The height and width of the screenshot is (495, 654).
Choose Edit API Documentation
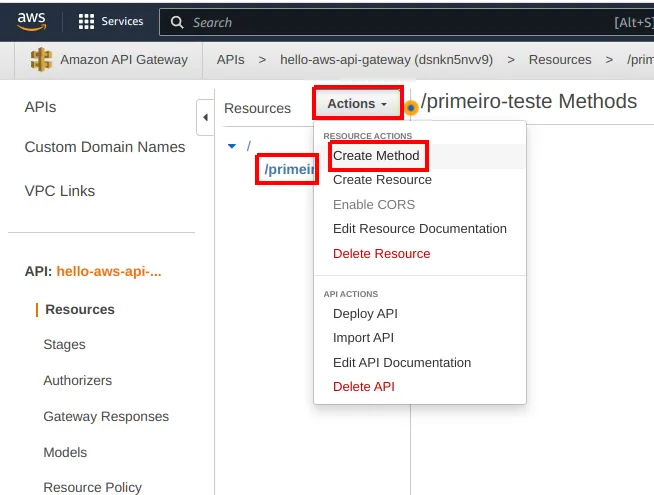coord(402,362)
